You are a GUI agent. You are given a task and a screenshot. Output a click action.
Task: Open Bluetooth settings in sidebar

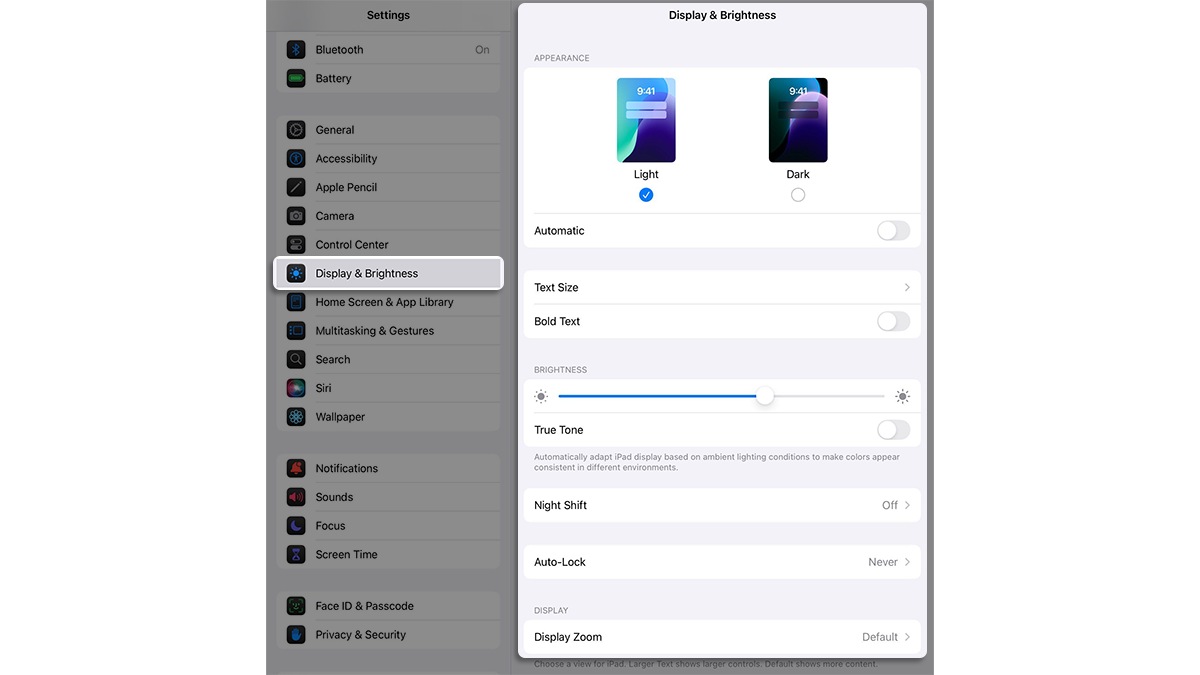[x=388, y=50]
